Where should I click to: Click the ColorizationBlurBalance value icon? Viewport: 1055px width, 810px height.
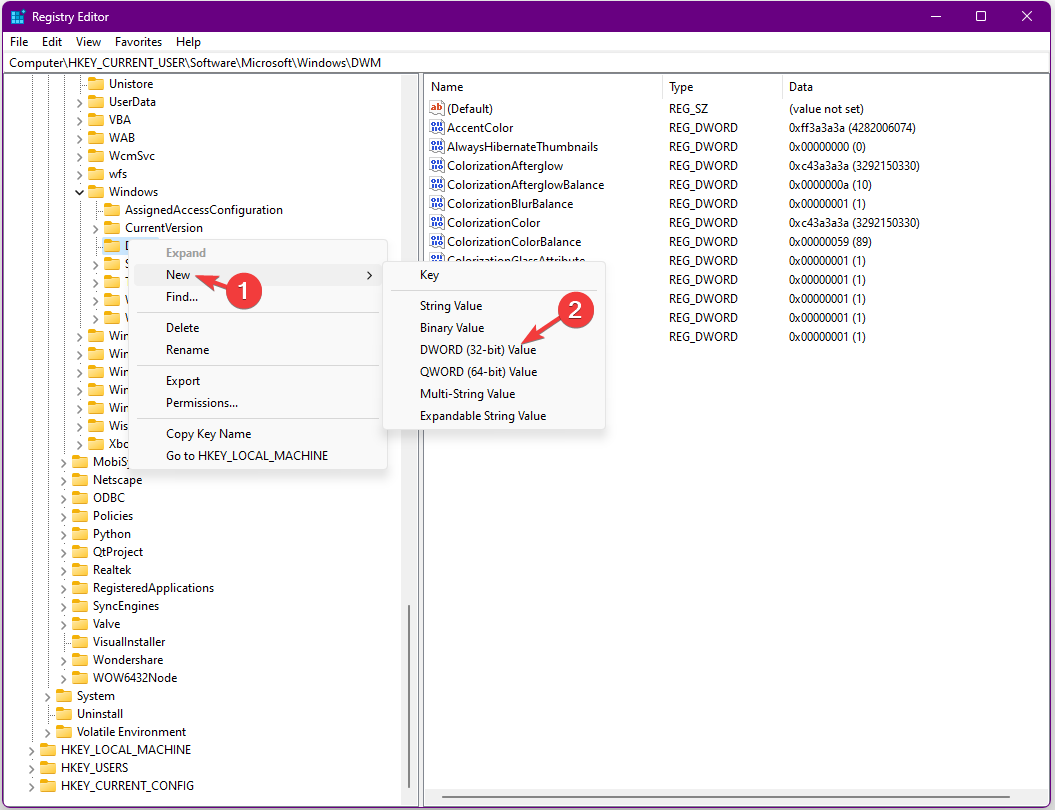435,203
